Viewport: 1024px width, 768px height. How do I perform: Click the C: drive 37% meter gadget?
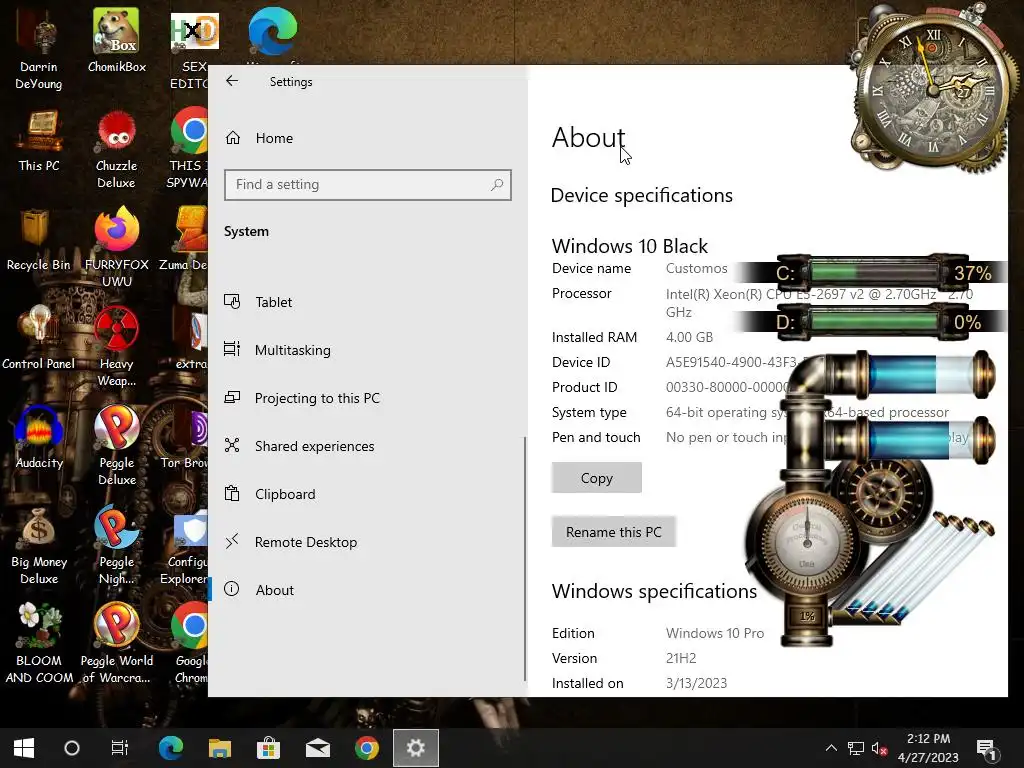[872, 272]
